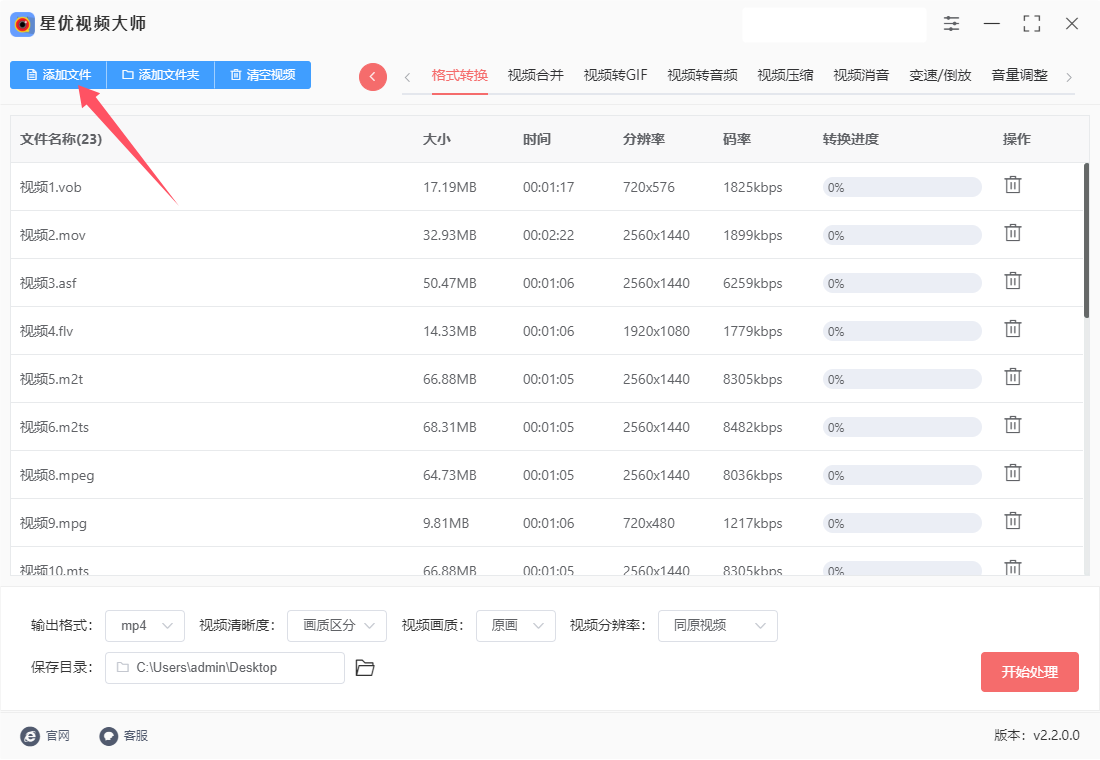
Task: Click duration value 00:02:22
Action: [549, 235]
